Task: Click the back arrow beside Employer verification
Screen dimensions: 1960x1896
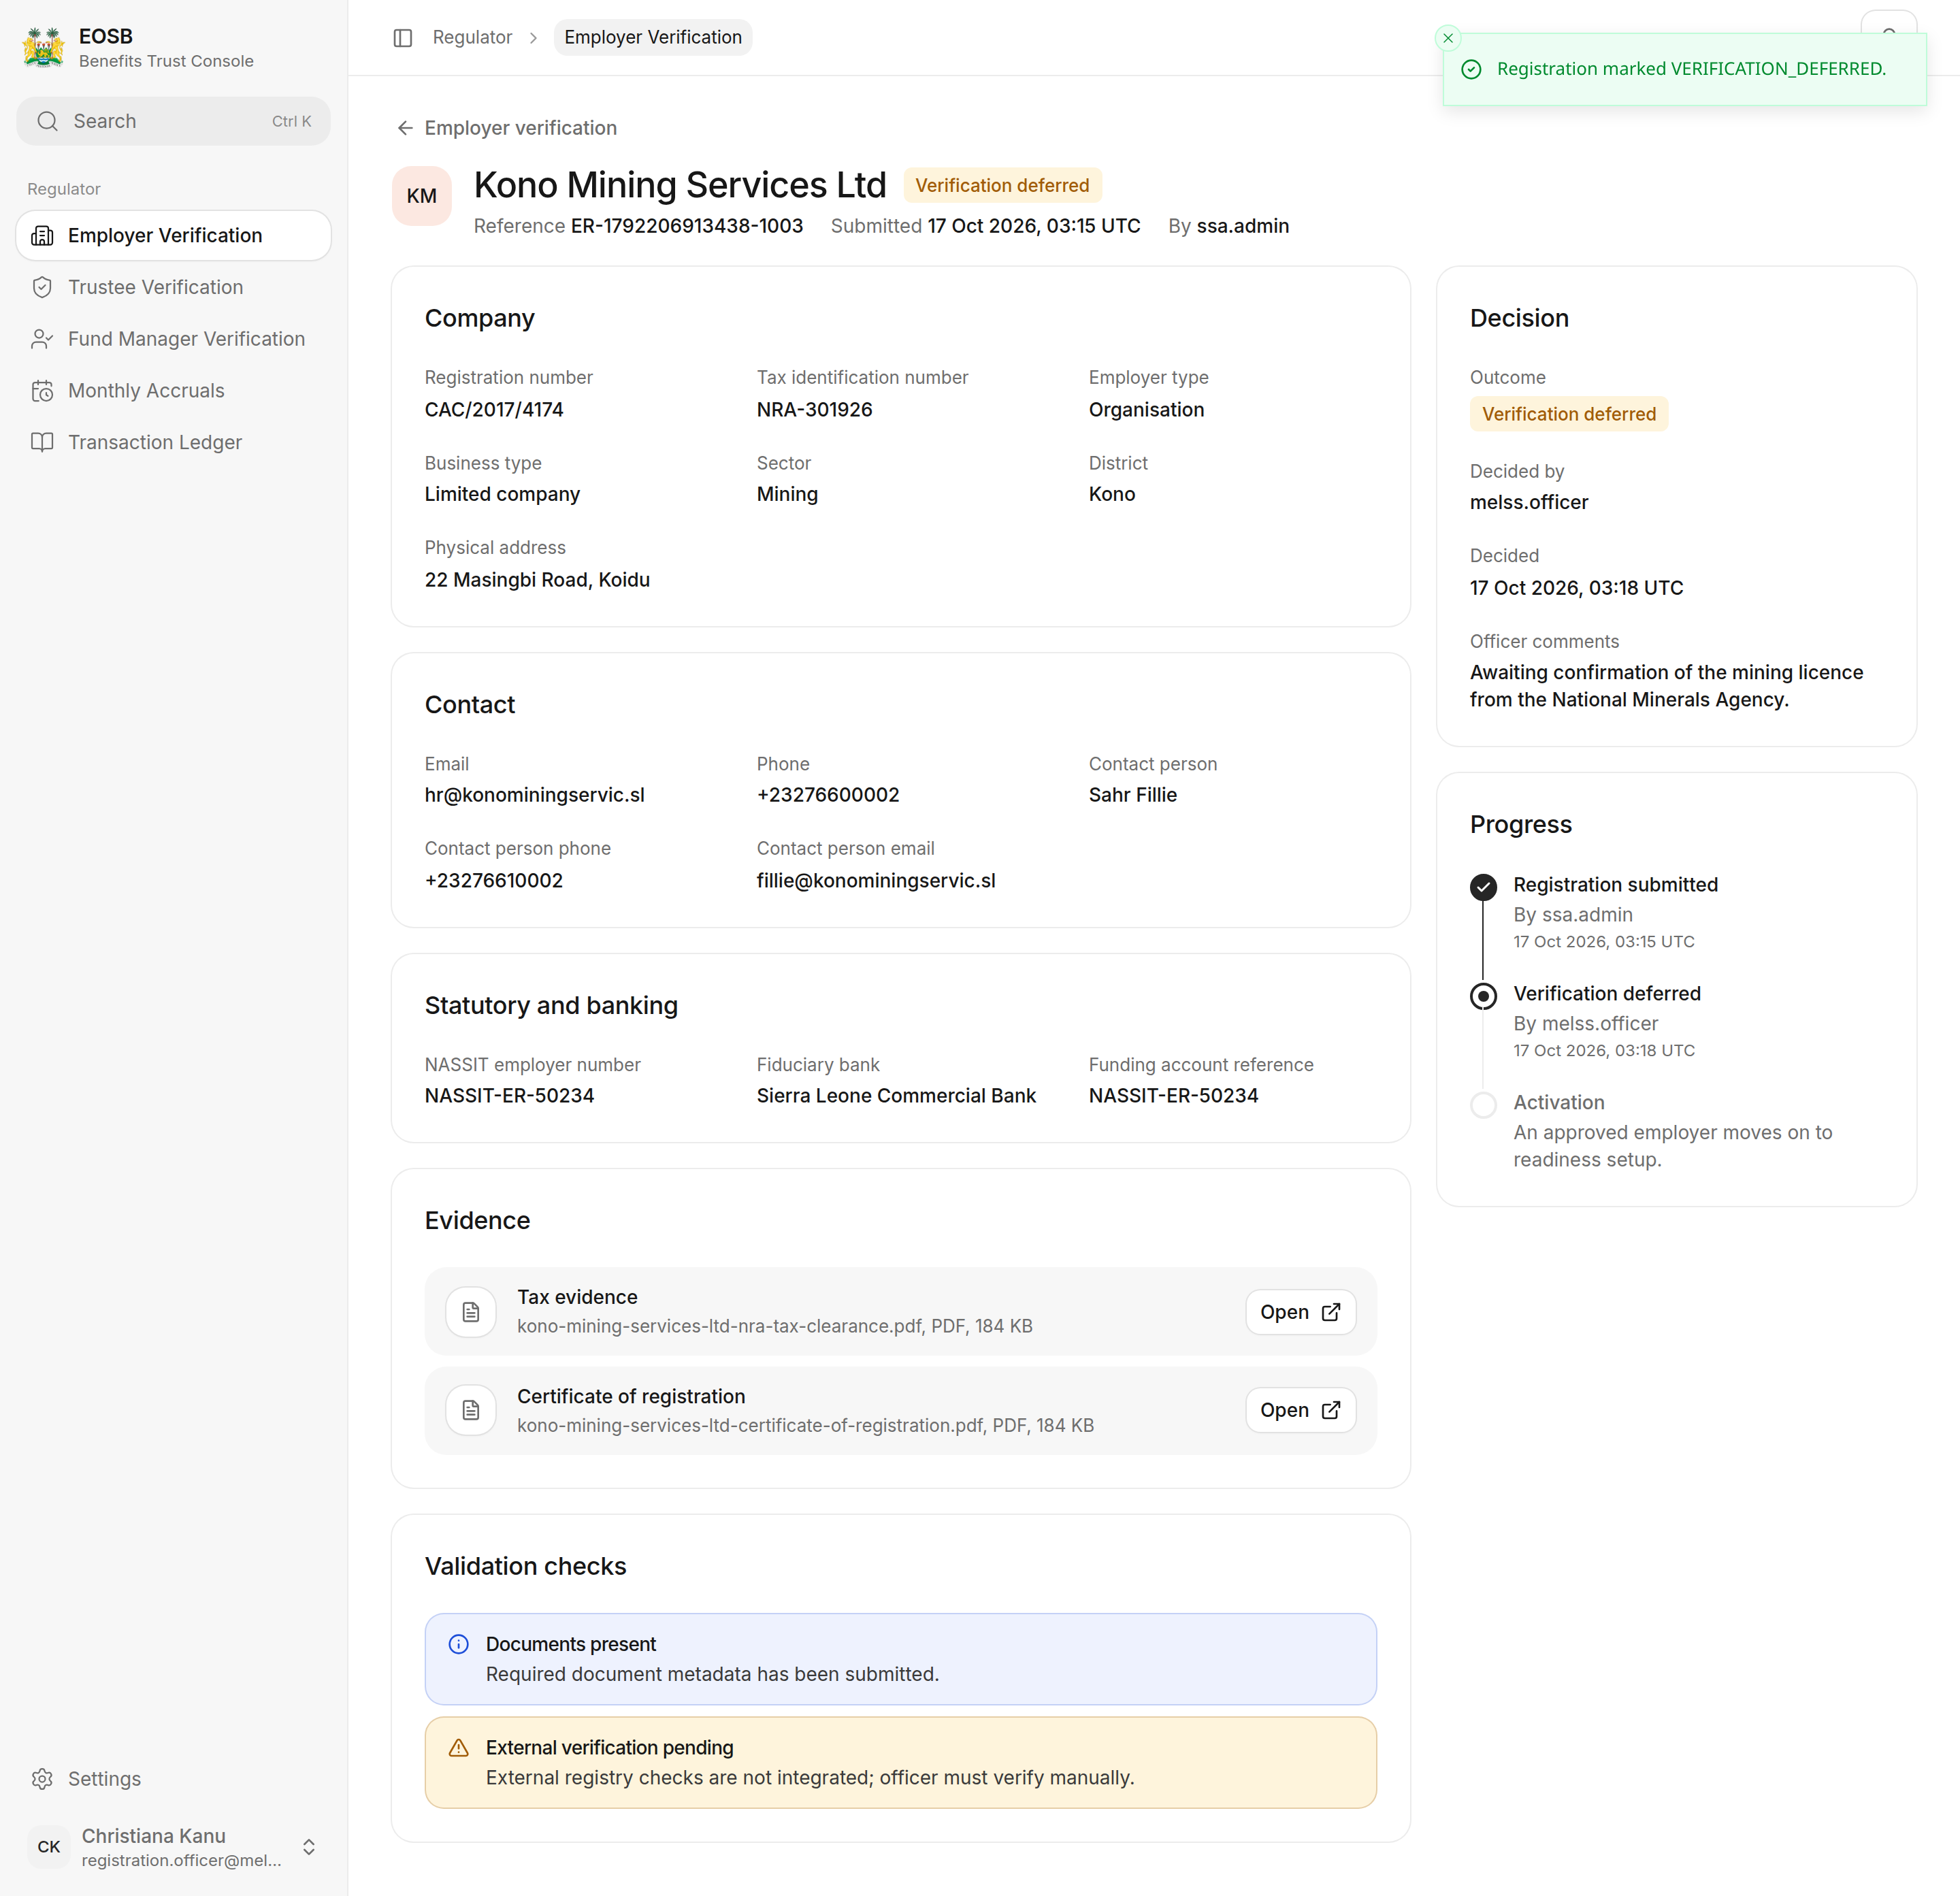Action: (405, 128)
